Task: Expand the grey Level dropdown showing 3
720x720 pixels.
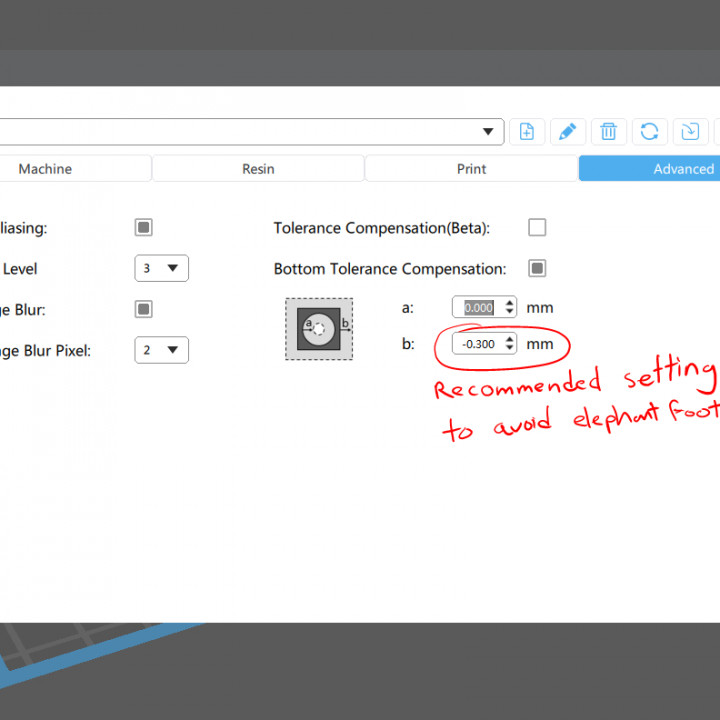Action: point(161,268)
